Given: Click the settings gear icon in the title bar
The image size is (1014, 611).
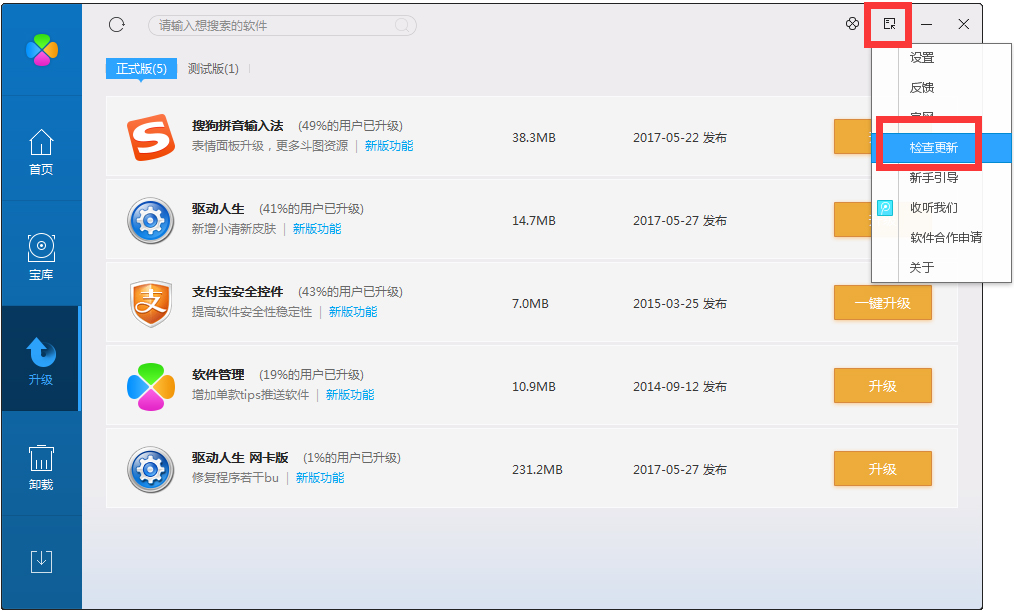Looking at the screenshot, I should (852, 23).
